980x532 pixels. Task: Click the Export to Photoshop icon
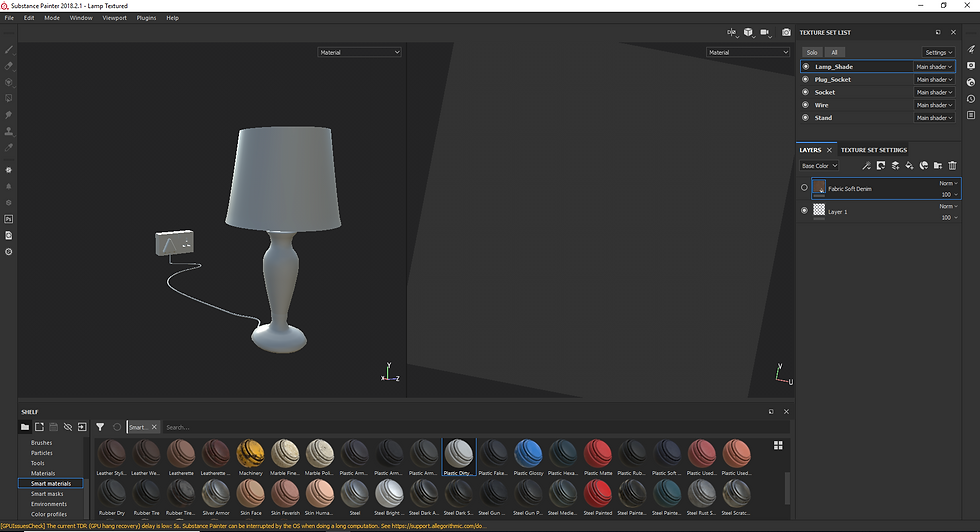[9, 219]
